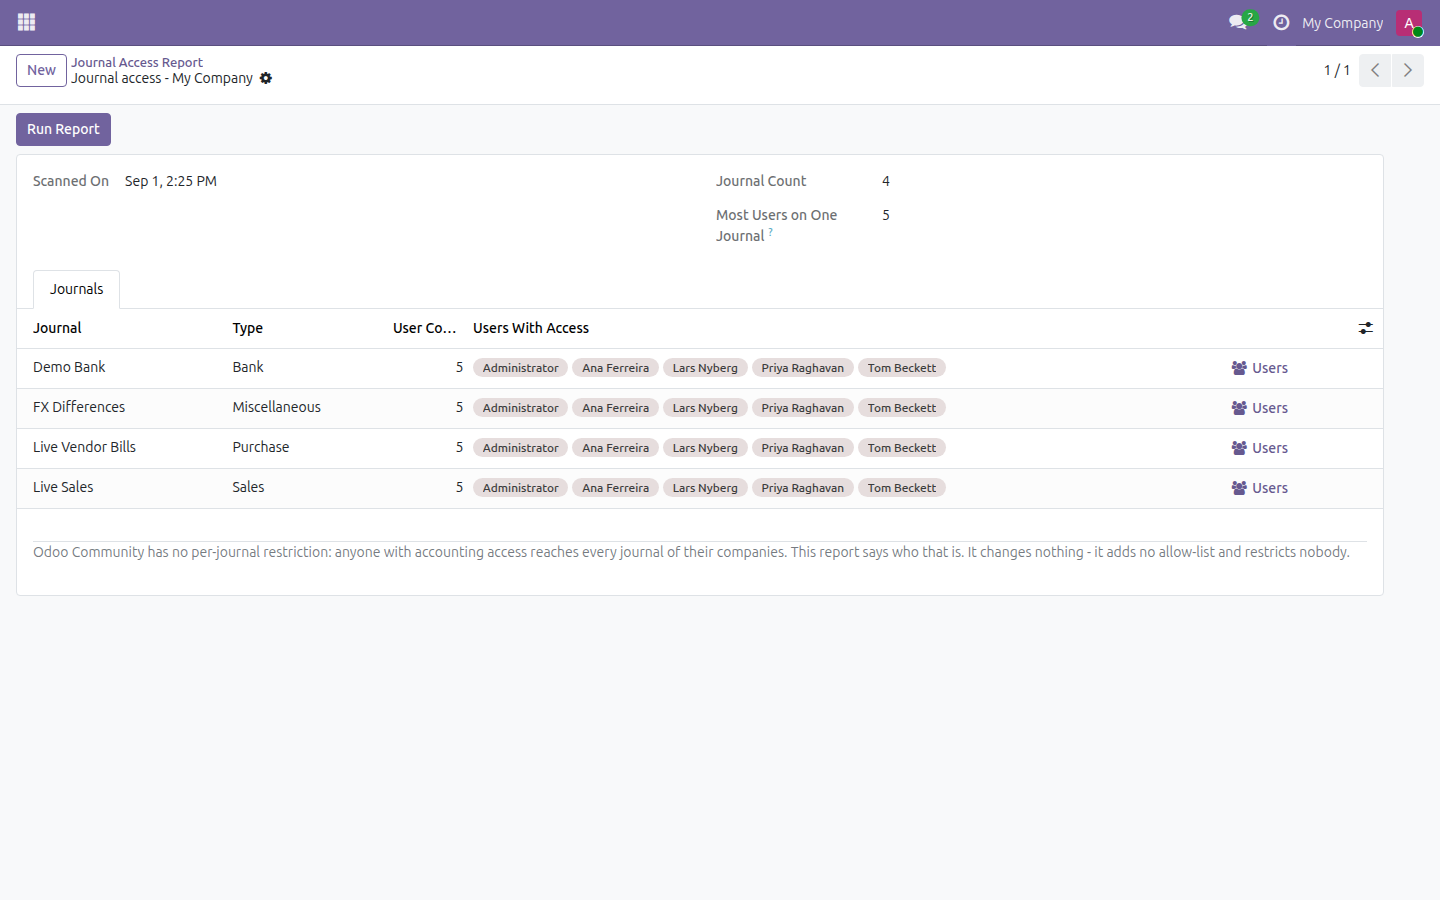
Task: Click Tom Beckett tag in Live Sales row
Action: click(902, 488)
